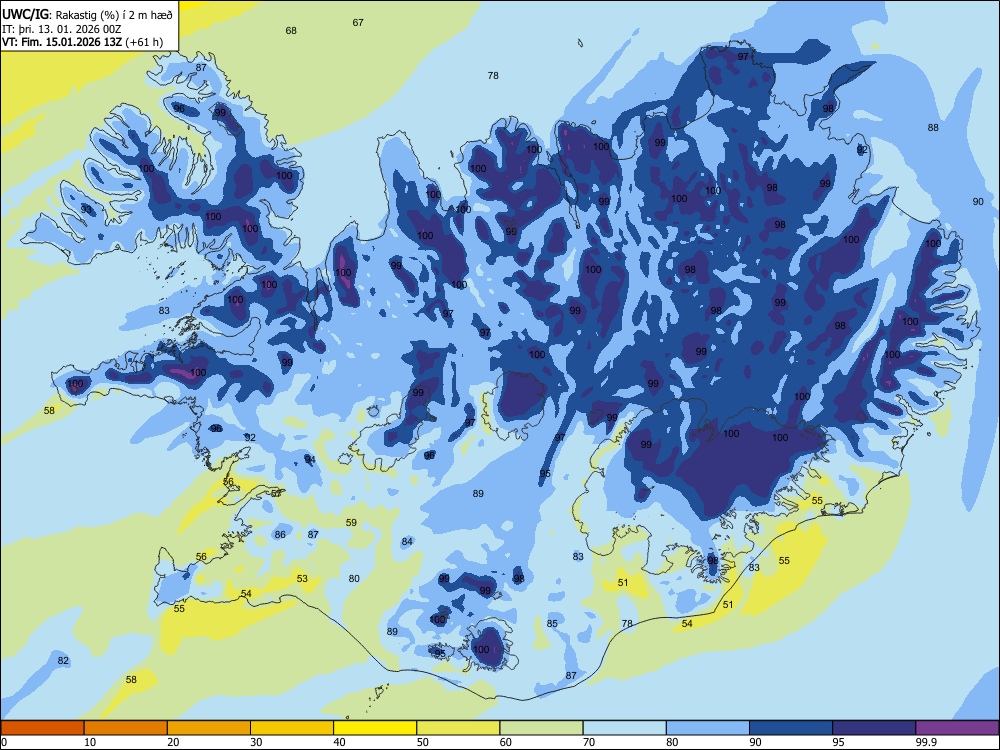1000x750 pixels.
Task: Click the humidity value '68' on the map
Action: tap(291, 31)
